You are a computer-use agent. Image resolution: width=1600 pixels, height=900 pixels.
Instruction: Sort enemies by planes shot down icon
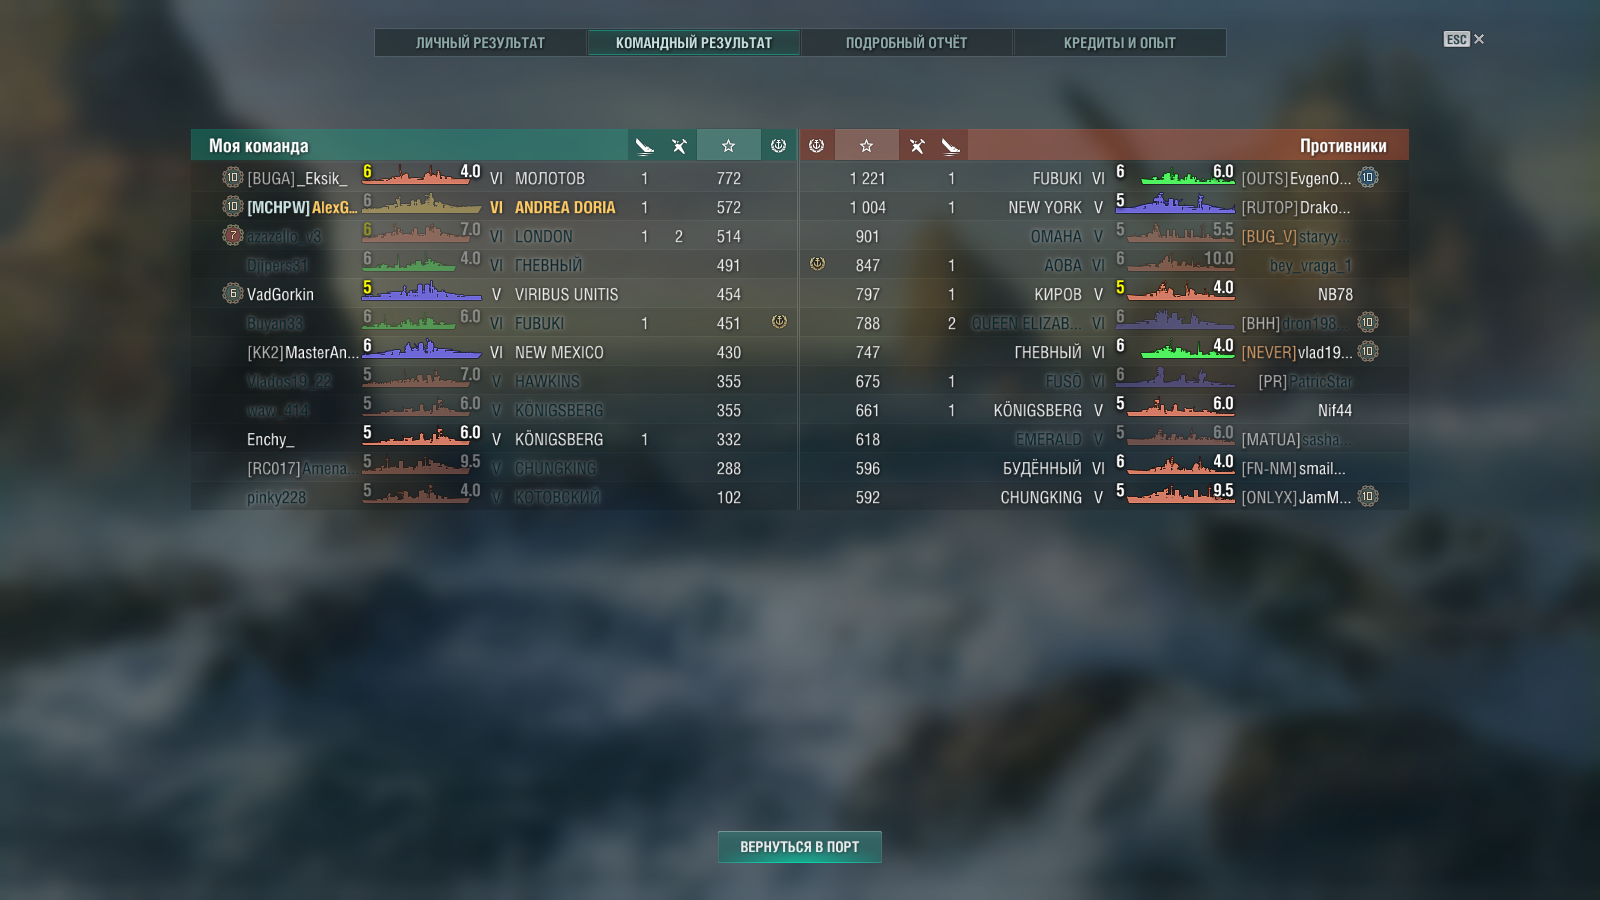coord(950,146)
